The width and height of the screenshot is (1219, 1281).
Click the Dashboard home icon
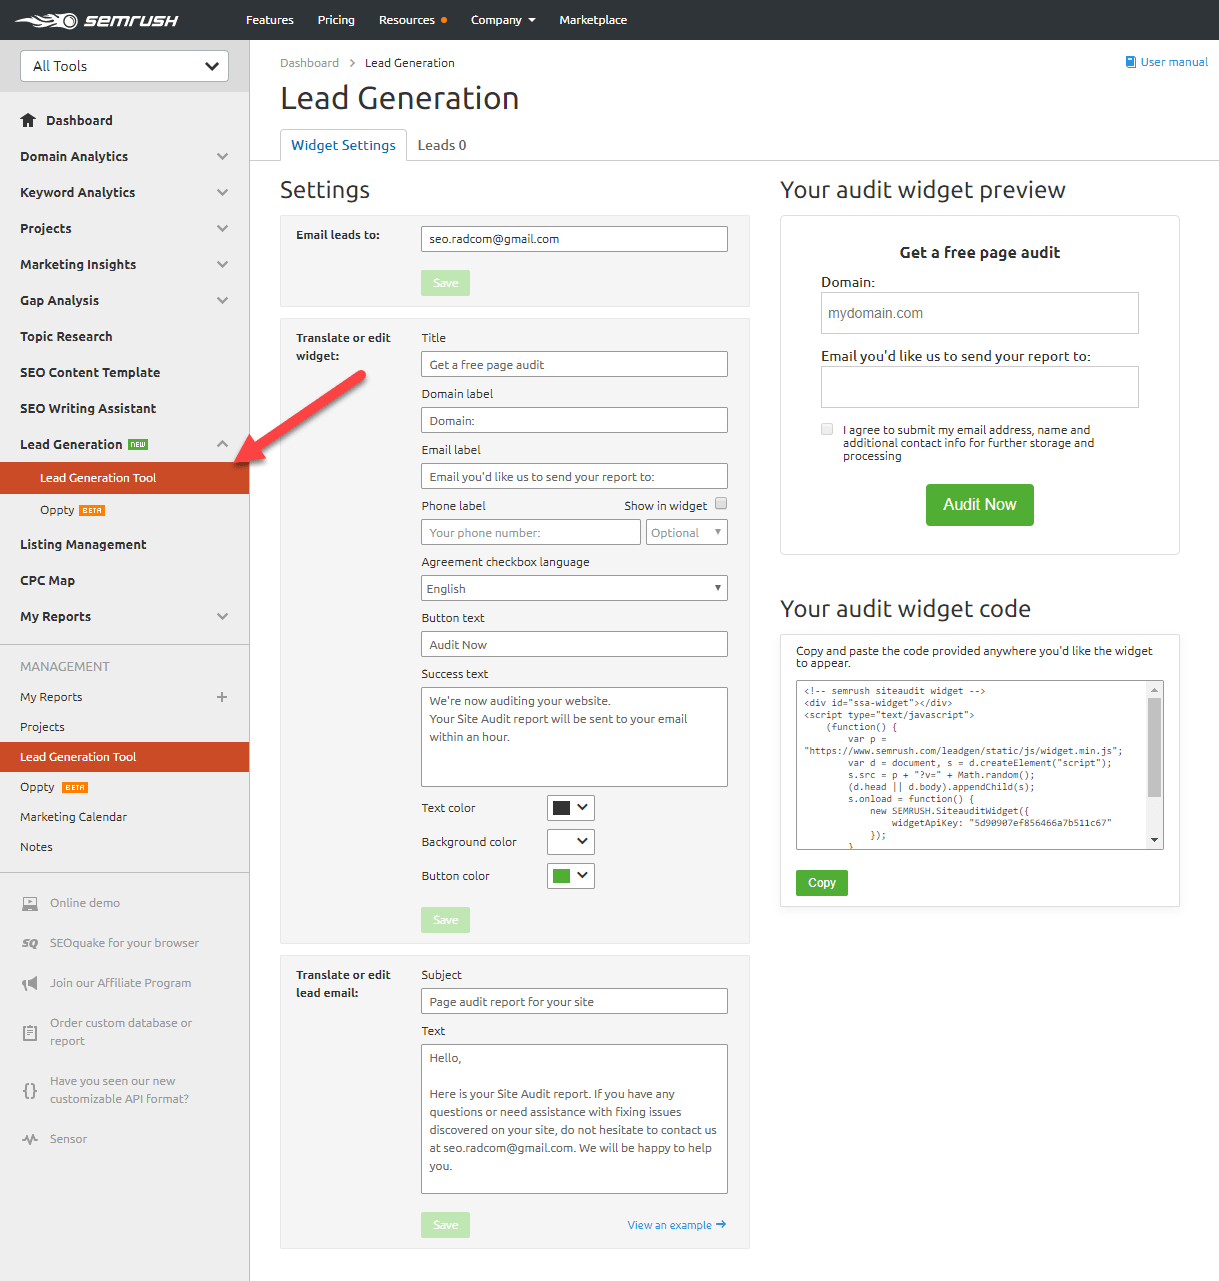(28, 120)
